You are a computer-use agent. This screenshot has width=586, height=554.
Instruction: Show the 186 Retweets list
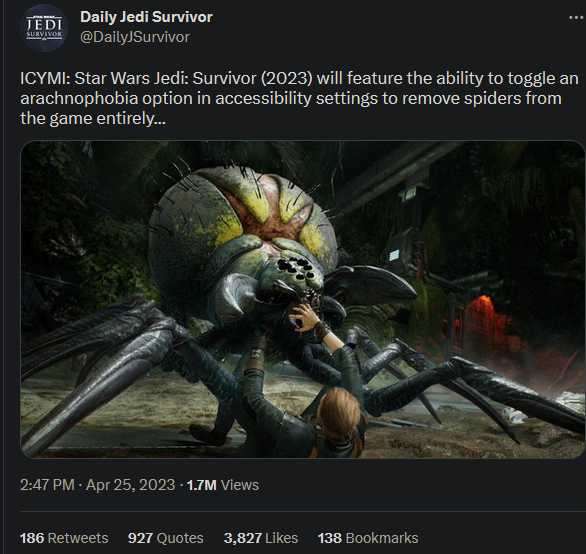(64, 538)
